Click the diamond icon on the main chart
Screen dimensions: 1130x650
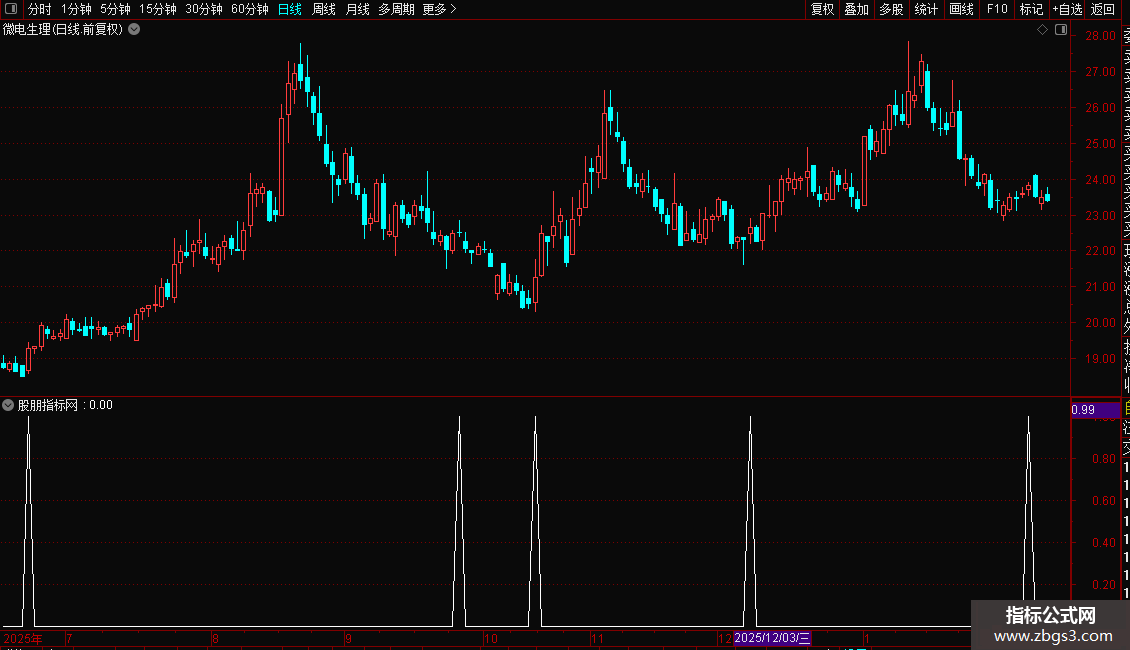pos(1042,30)
